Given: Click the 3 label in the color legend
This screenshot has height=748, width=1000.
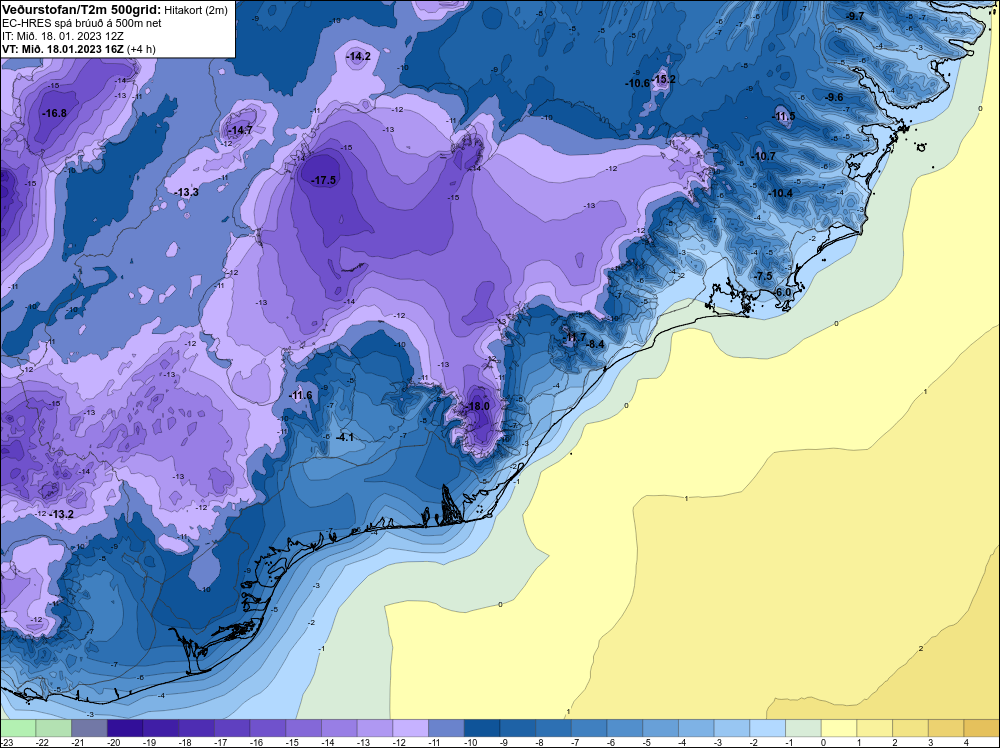Looking at the screenshot, I should [931, 742].
